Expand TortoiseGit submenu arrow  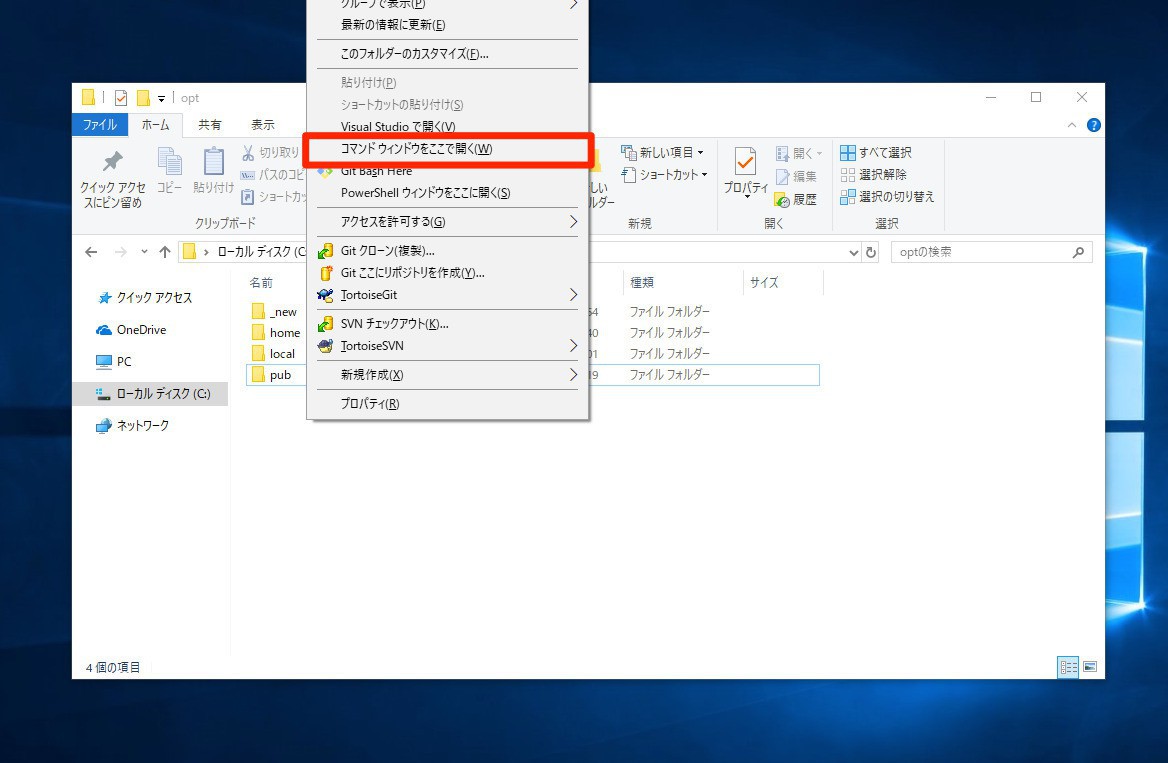[x=573, y=295]
